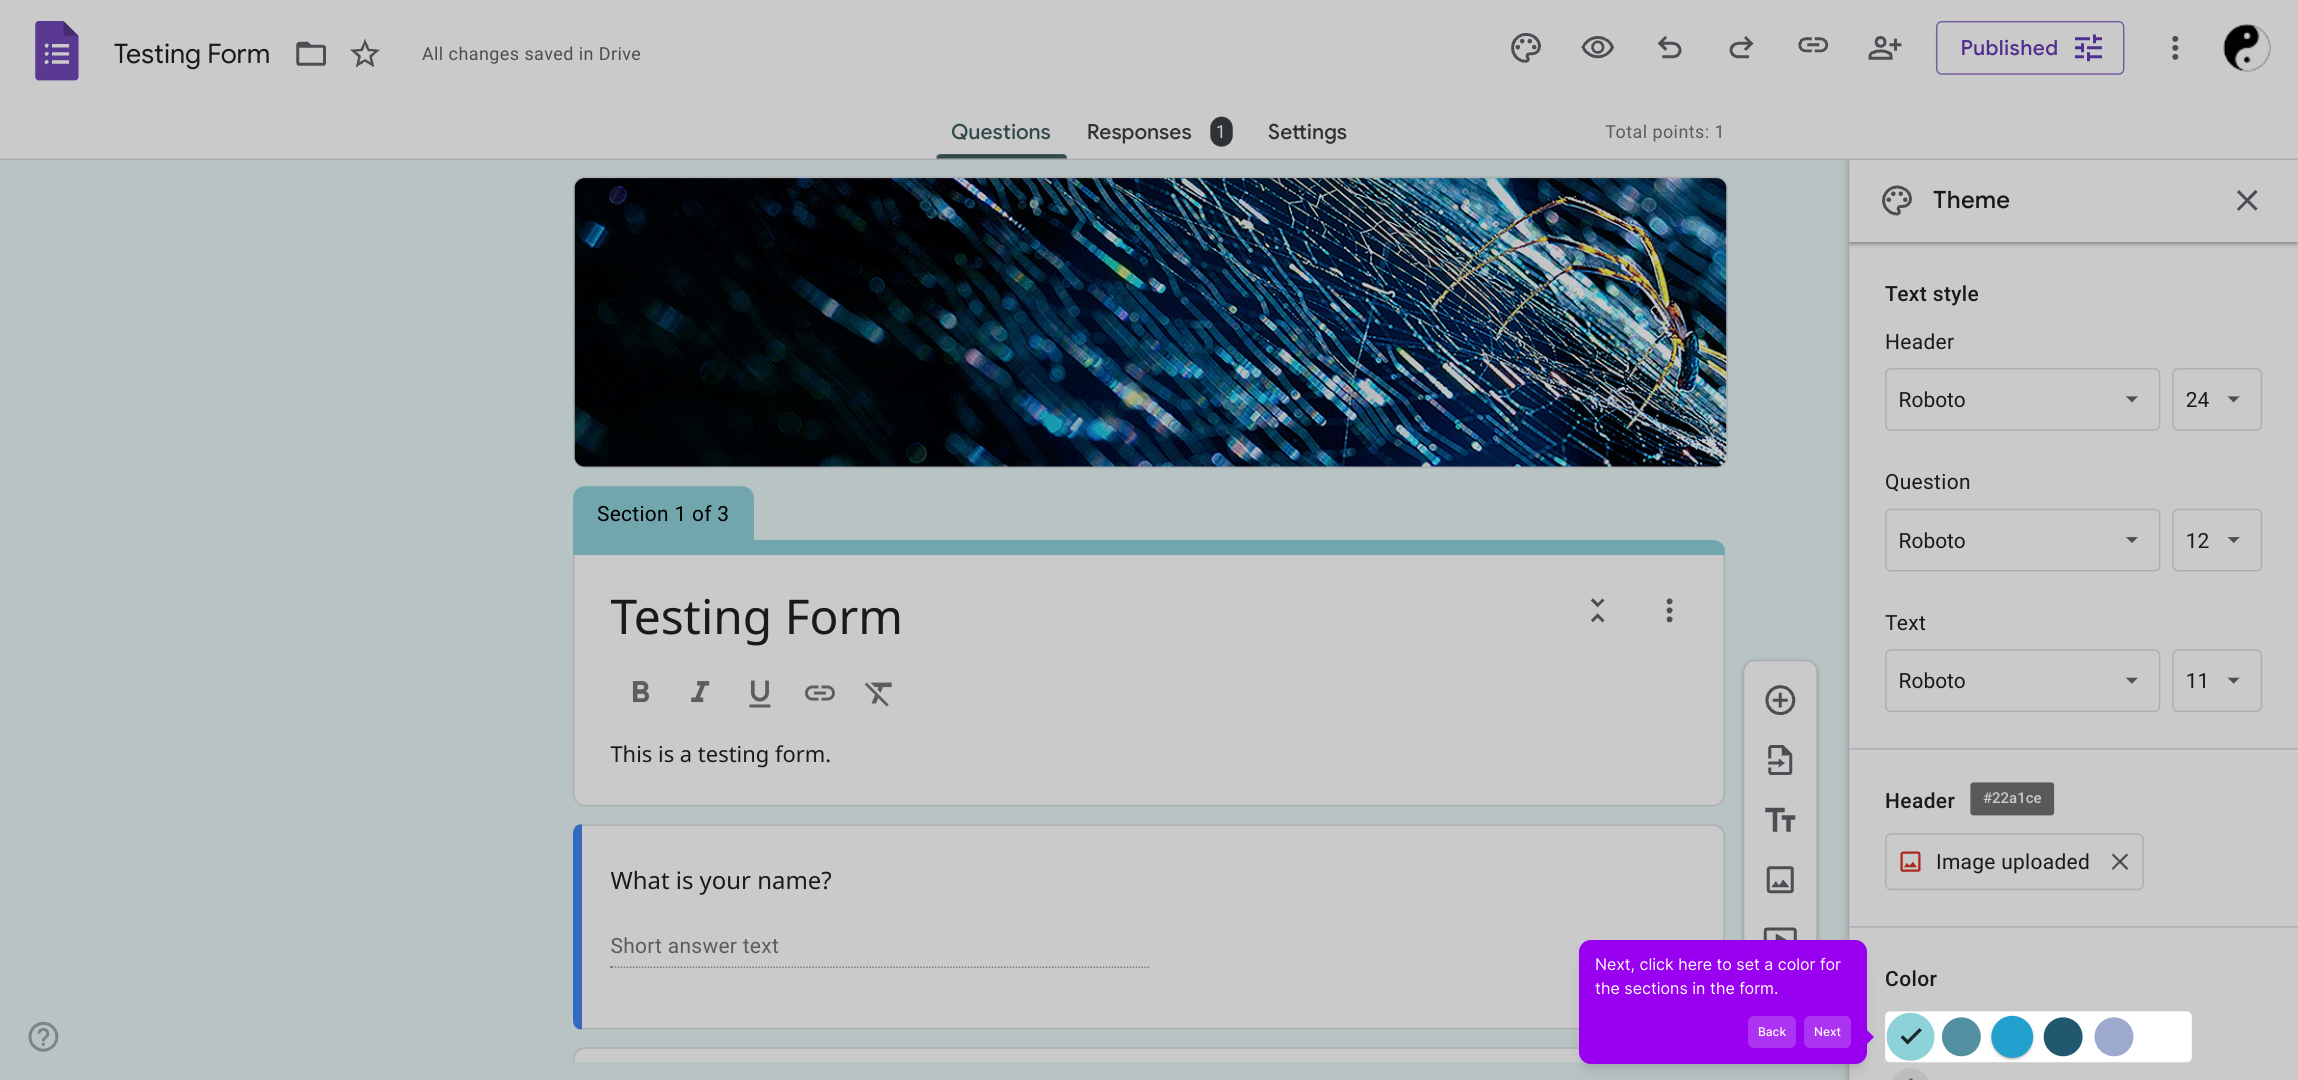
Task: Click the Import questions icon
Action: point(1779,760)
